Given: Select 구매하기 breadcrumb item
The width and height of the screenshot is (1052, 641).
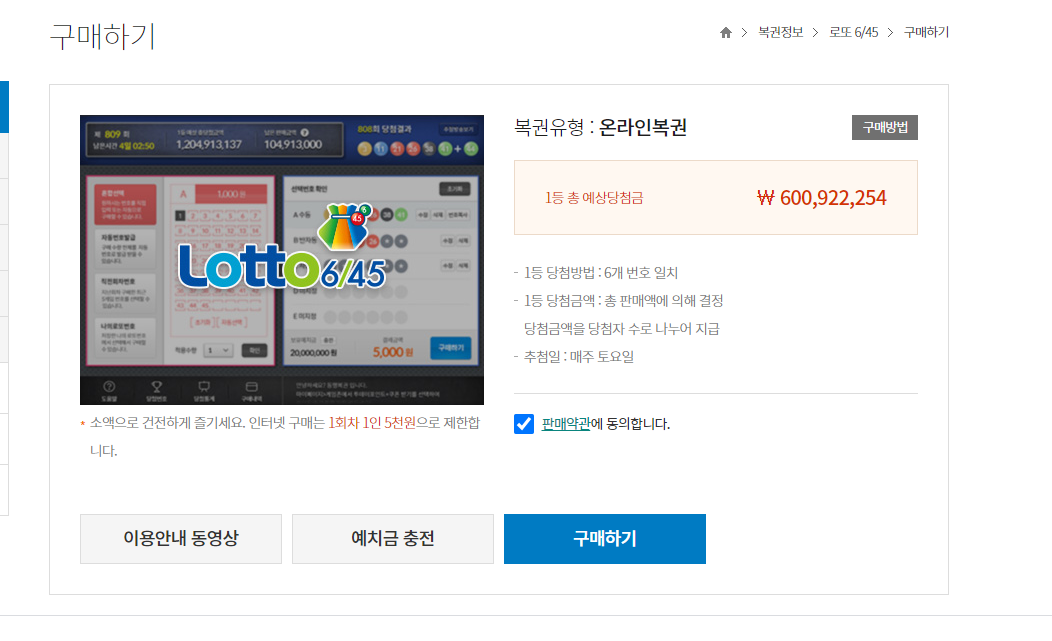Looking at the screenshot, I should pos(926,32).
